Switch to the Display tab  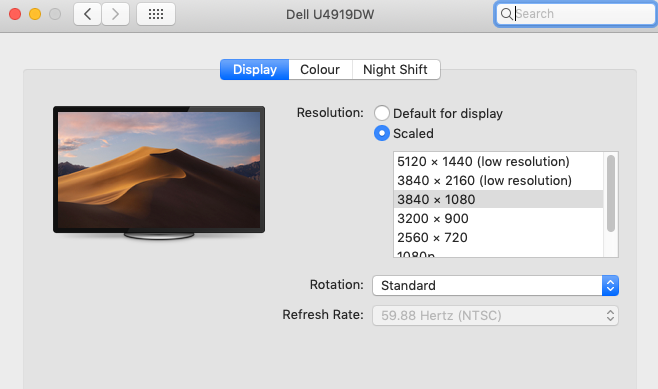click(255, 69)
